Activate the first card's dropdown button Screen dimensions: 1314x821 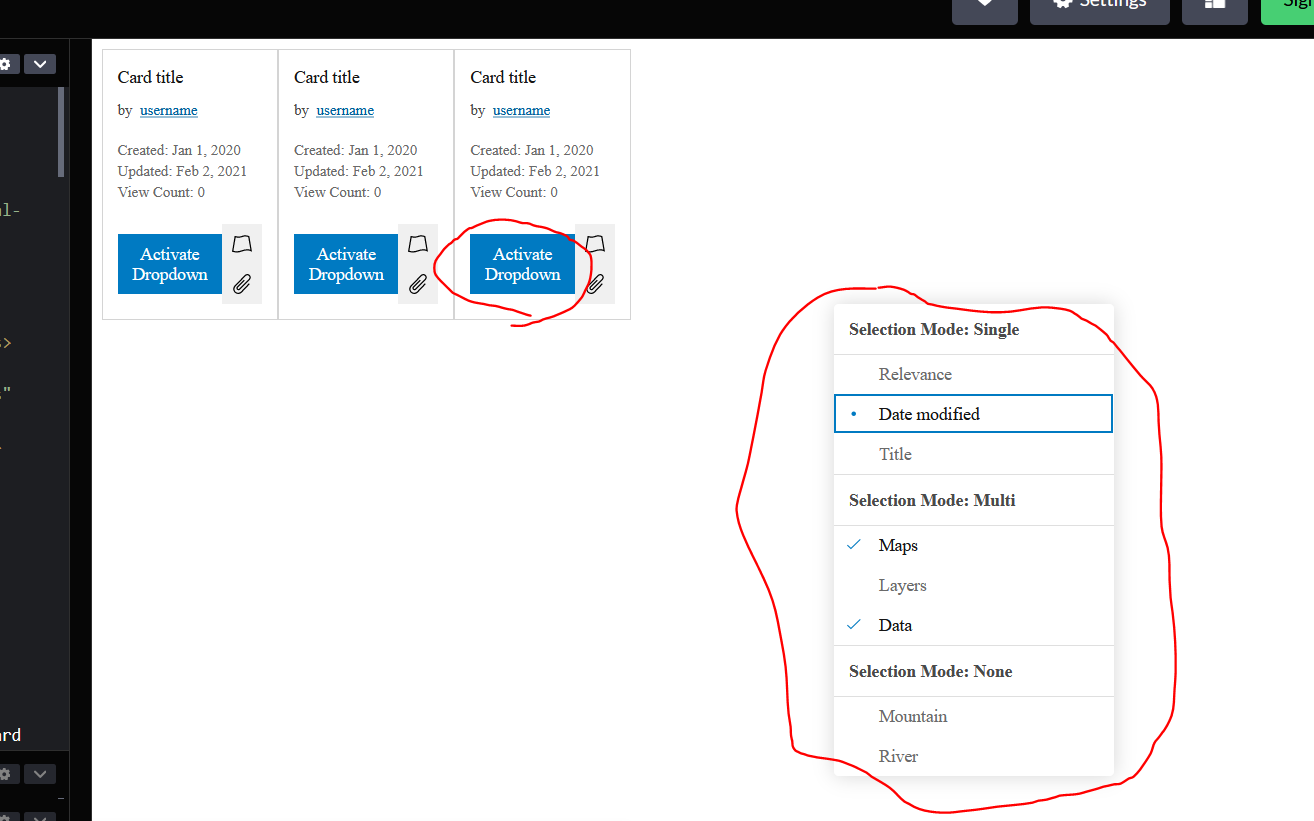pos(169,263)
